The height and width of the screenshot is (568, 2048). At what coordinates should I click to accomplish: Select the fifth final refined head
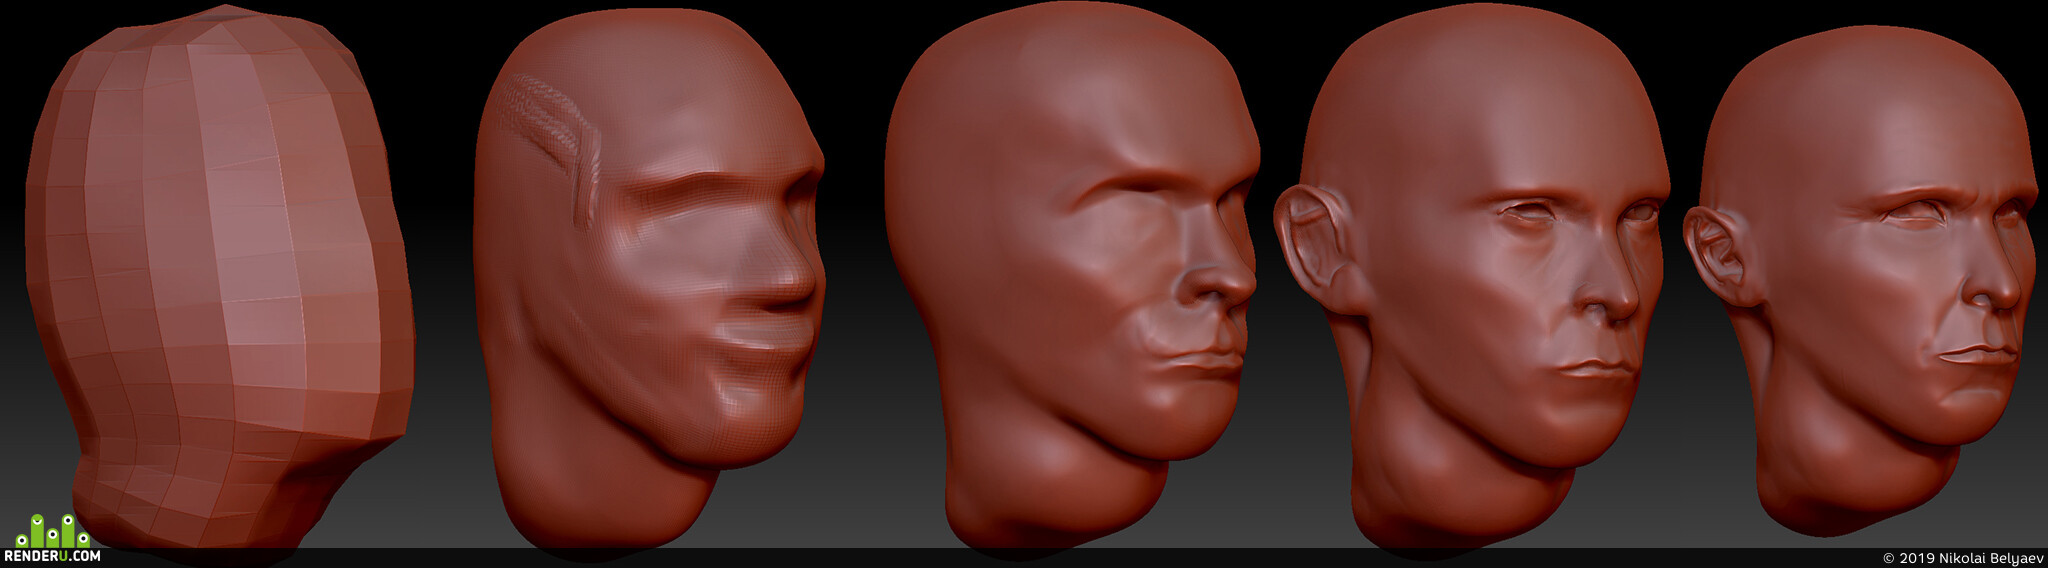coord(1862,285)
